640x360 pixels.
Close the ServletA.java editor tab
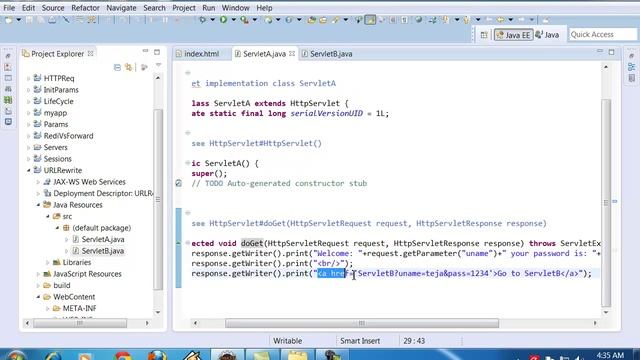(292, 53)
